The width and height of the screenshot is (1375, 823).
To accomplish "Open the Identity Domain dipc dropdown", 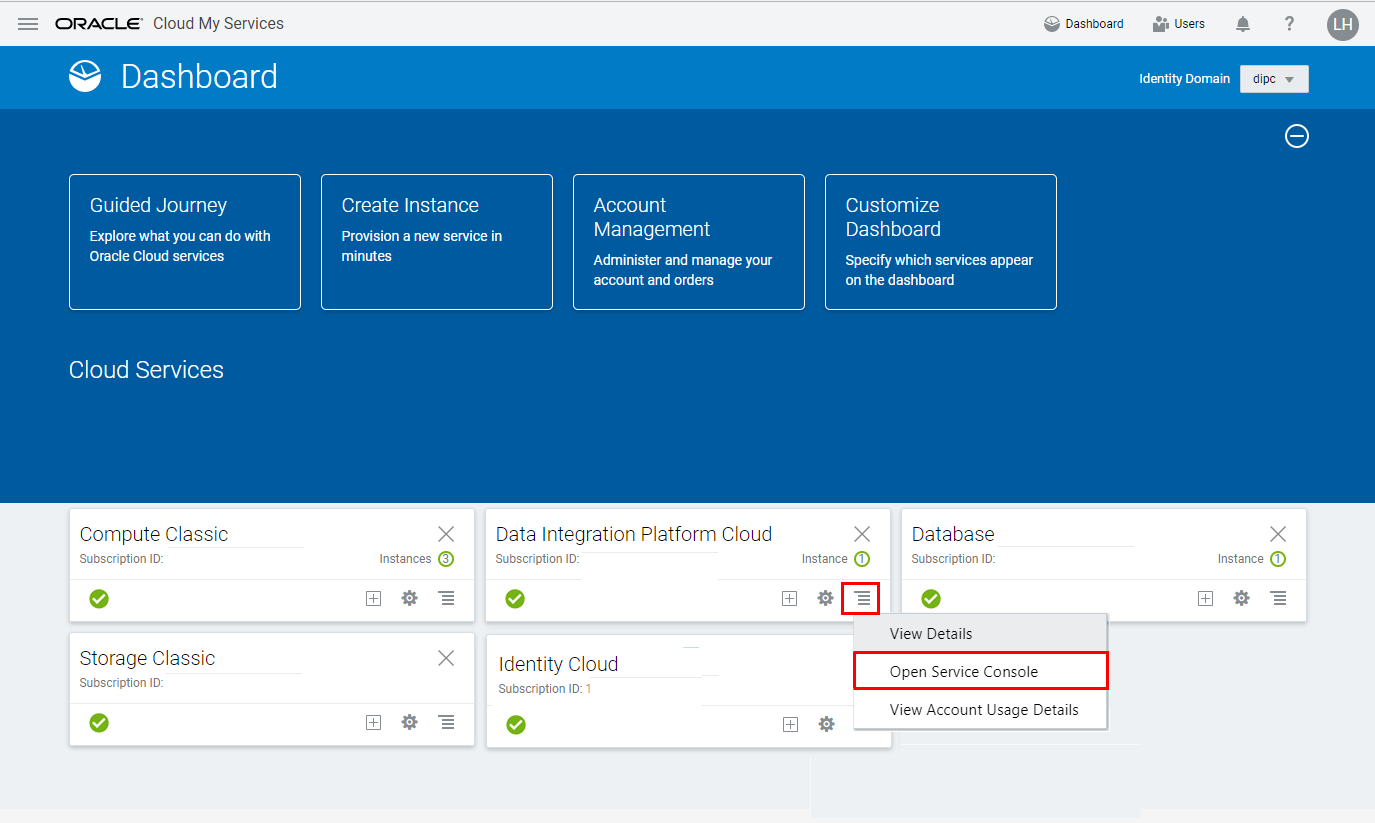I will (1274, 79).
